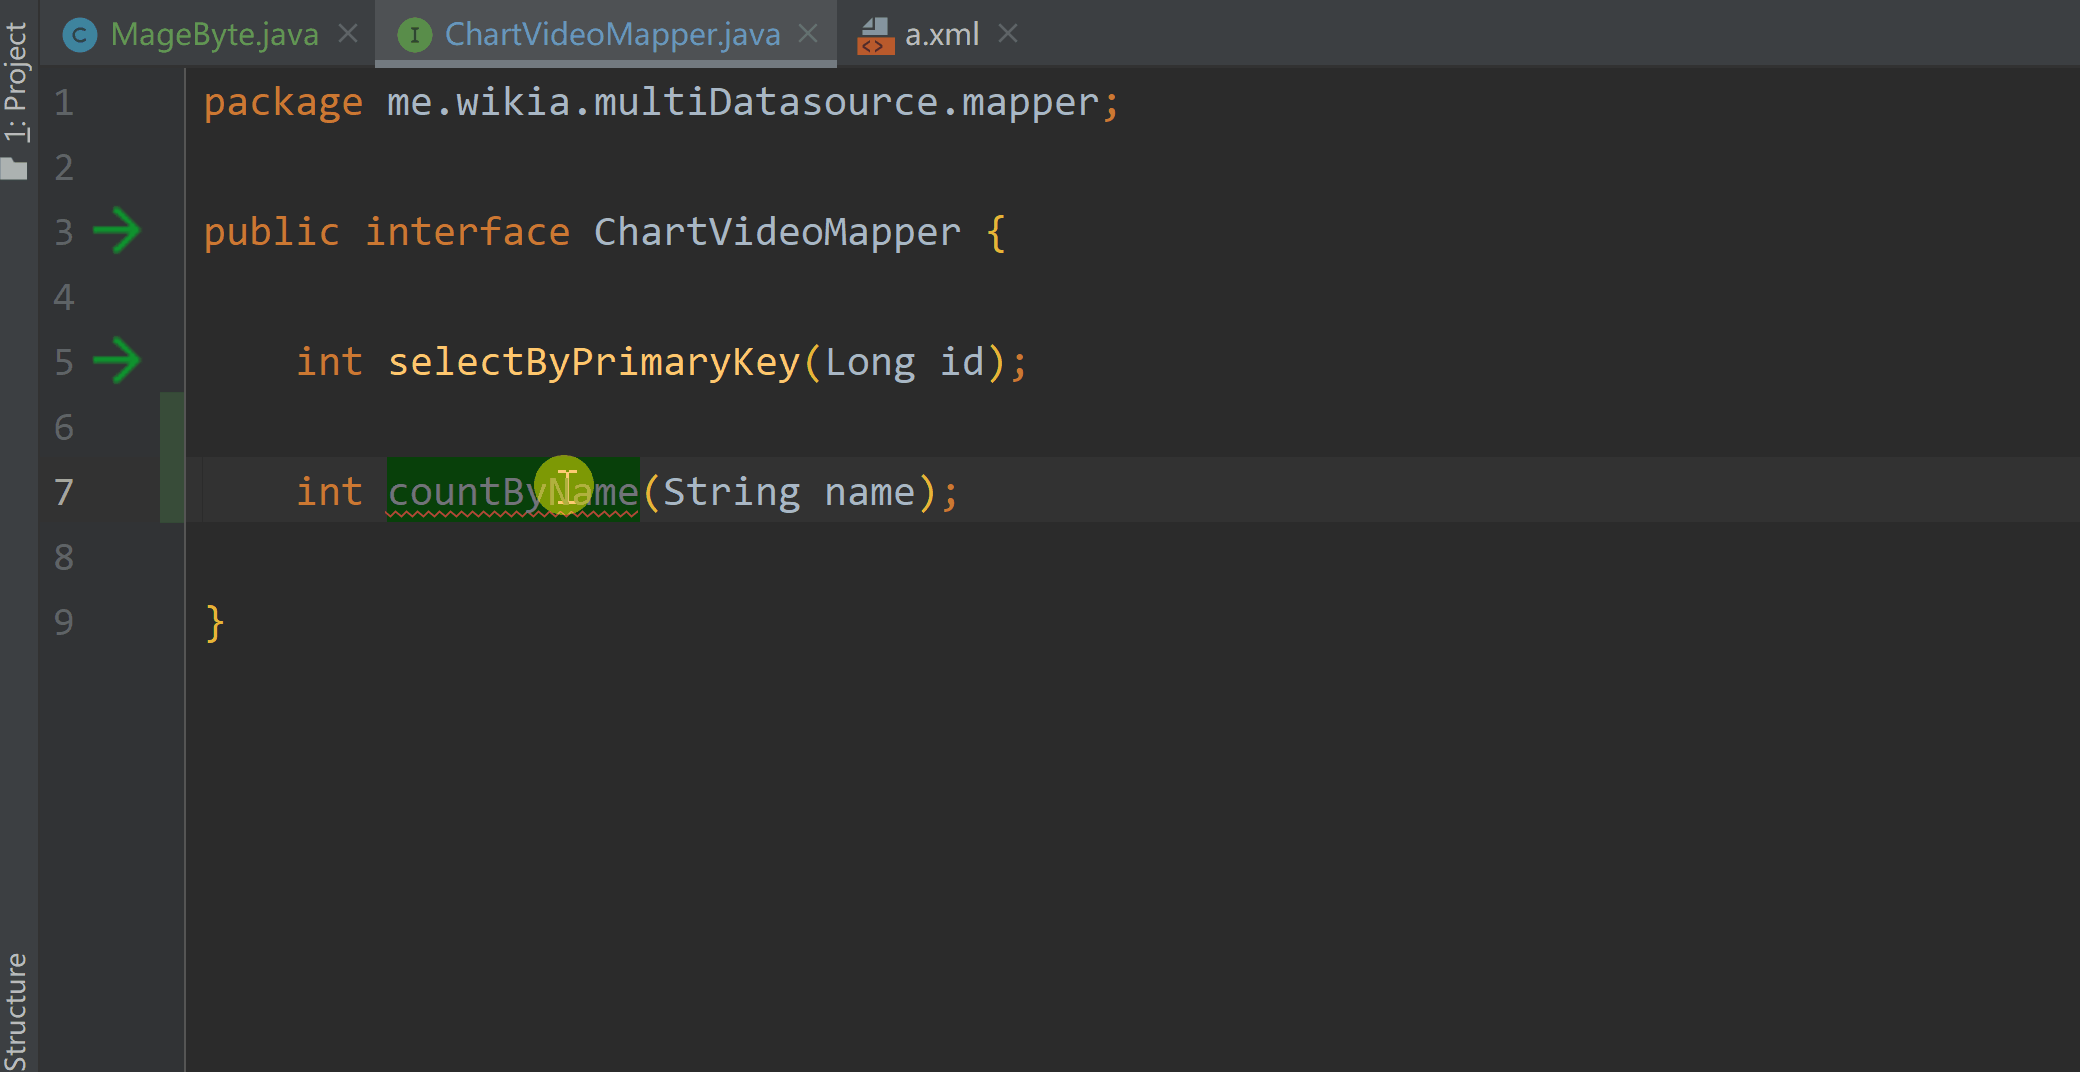Click line number 7 in the gutter
This screenshot has width=2080, height=1072.
pos(64,493)
